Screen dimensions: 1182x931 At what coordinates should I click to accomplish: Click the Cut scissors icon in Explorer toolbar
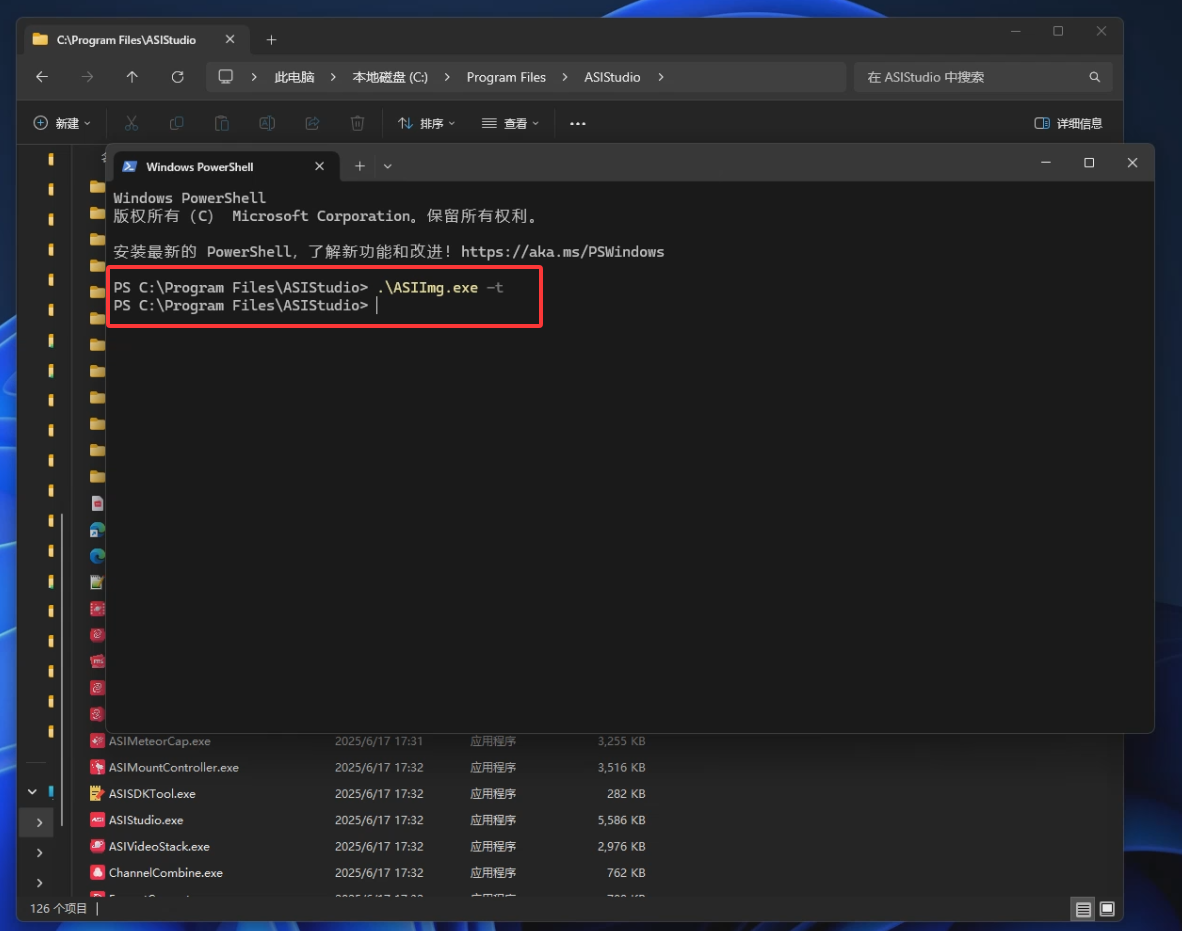(131, 123)
